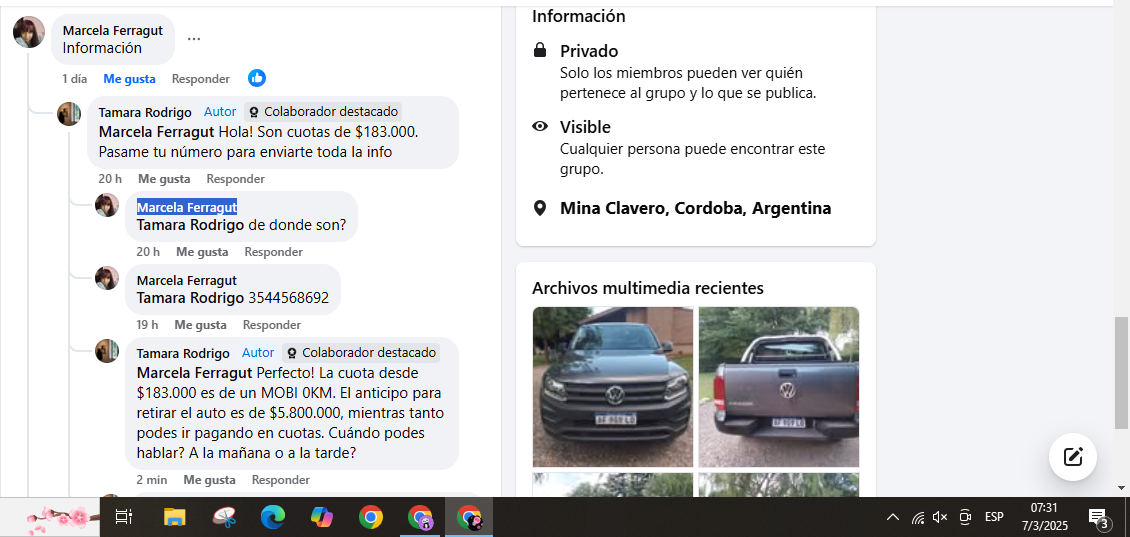
Task: Toggle the muted volume icon in tray
Action: point(940,517)
